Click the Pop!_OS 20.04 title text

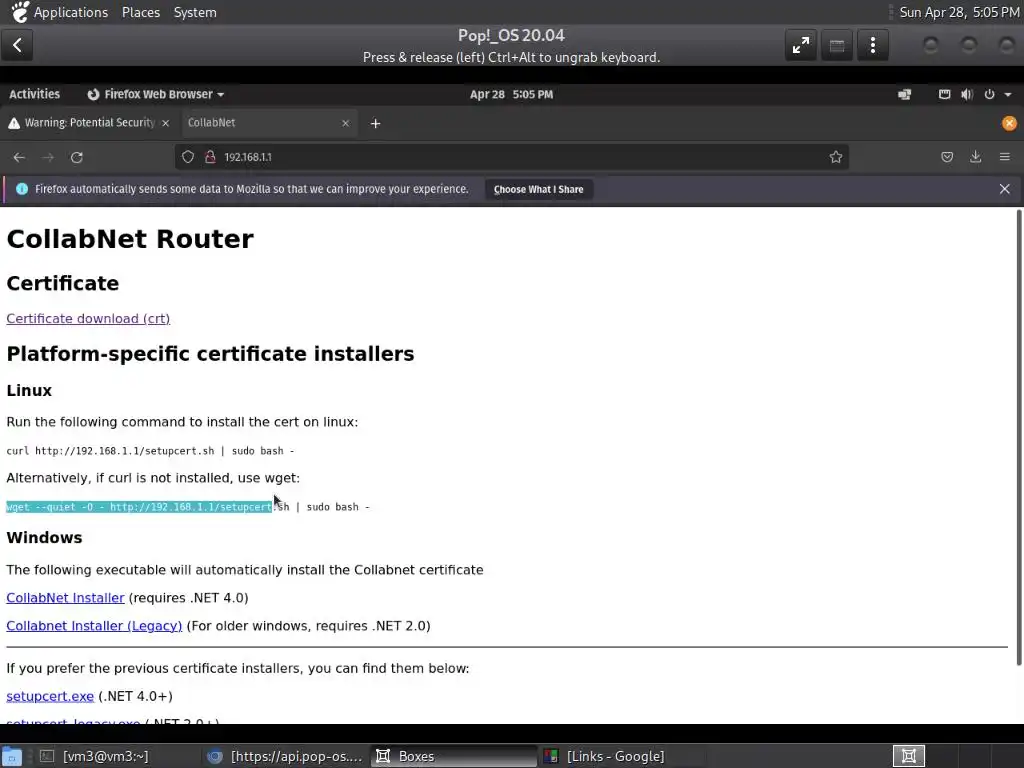pyautogui.click(x=511, y=35)
